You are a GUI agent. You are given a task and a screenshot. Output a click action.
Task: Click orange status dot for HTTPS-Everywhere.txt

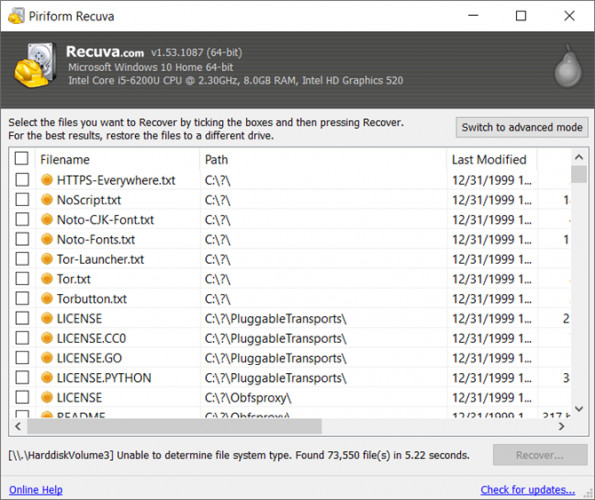(47, 180)
